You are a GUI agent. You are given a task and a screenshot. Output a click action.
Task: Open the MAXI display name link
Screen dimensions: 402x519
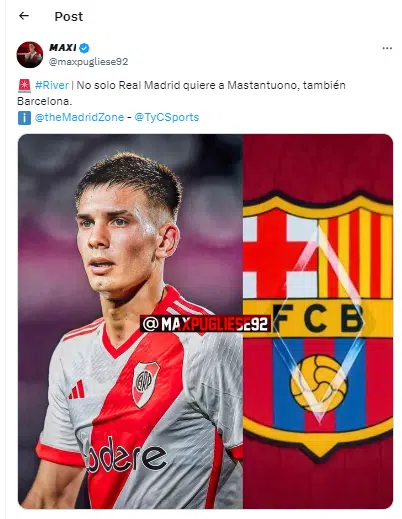pos(63,48)
